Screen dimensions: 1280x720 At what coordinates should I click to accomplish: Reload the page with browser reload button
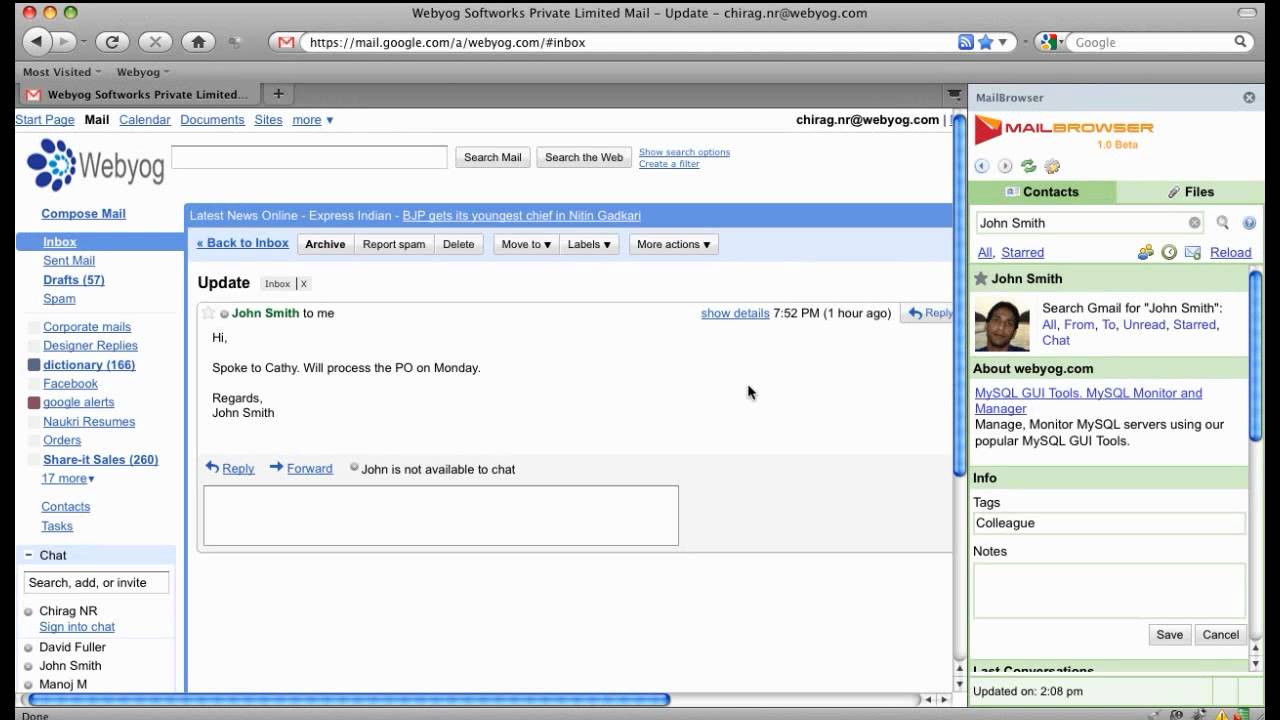tap(112, 42)
